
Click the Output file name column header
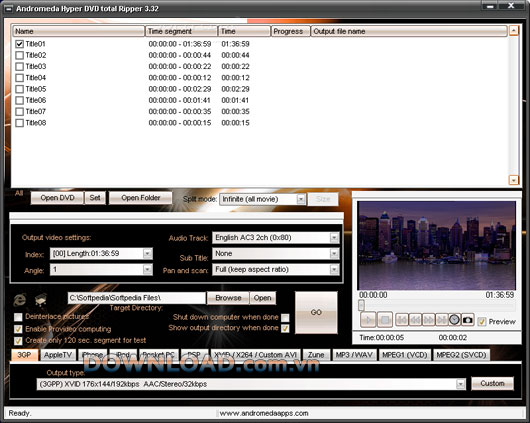coord(409,31)
